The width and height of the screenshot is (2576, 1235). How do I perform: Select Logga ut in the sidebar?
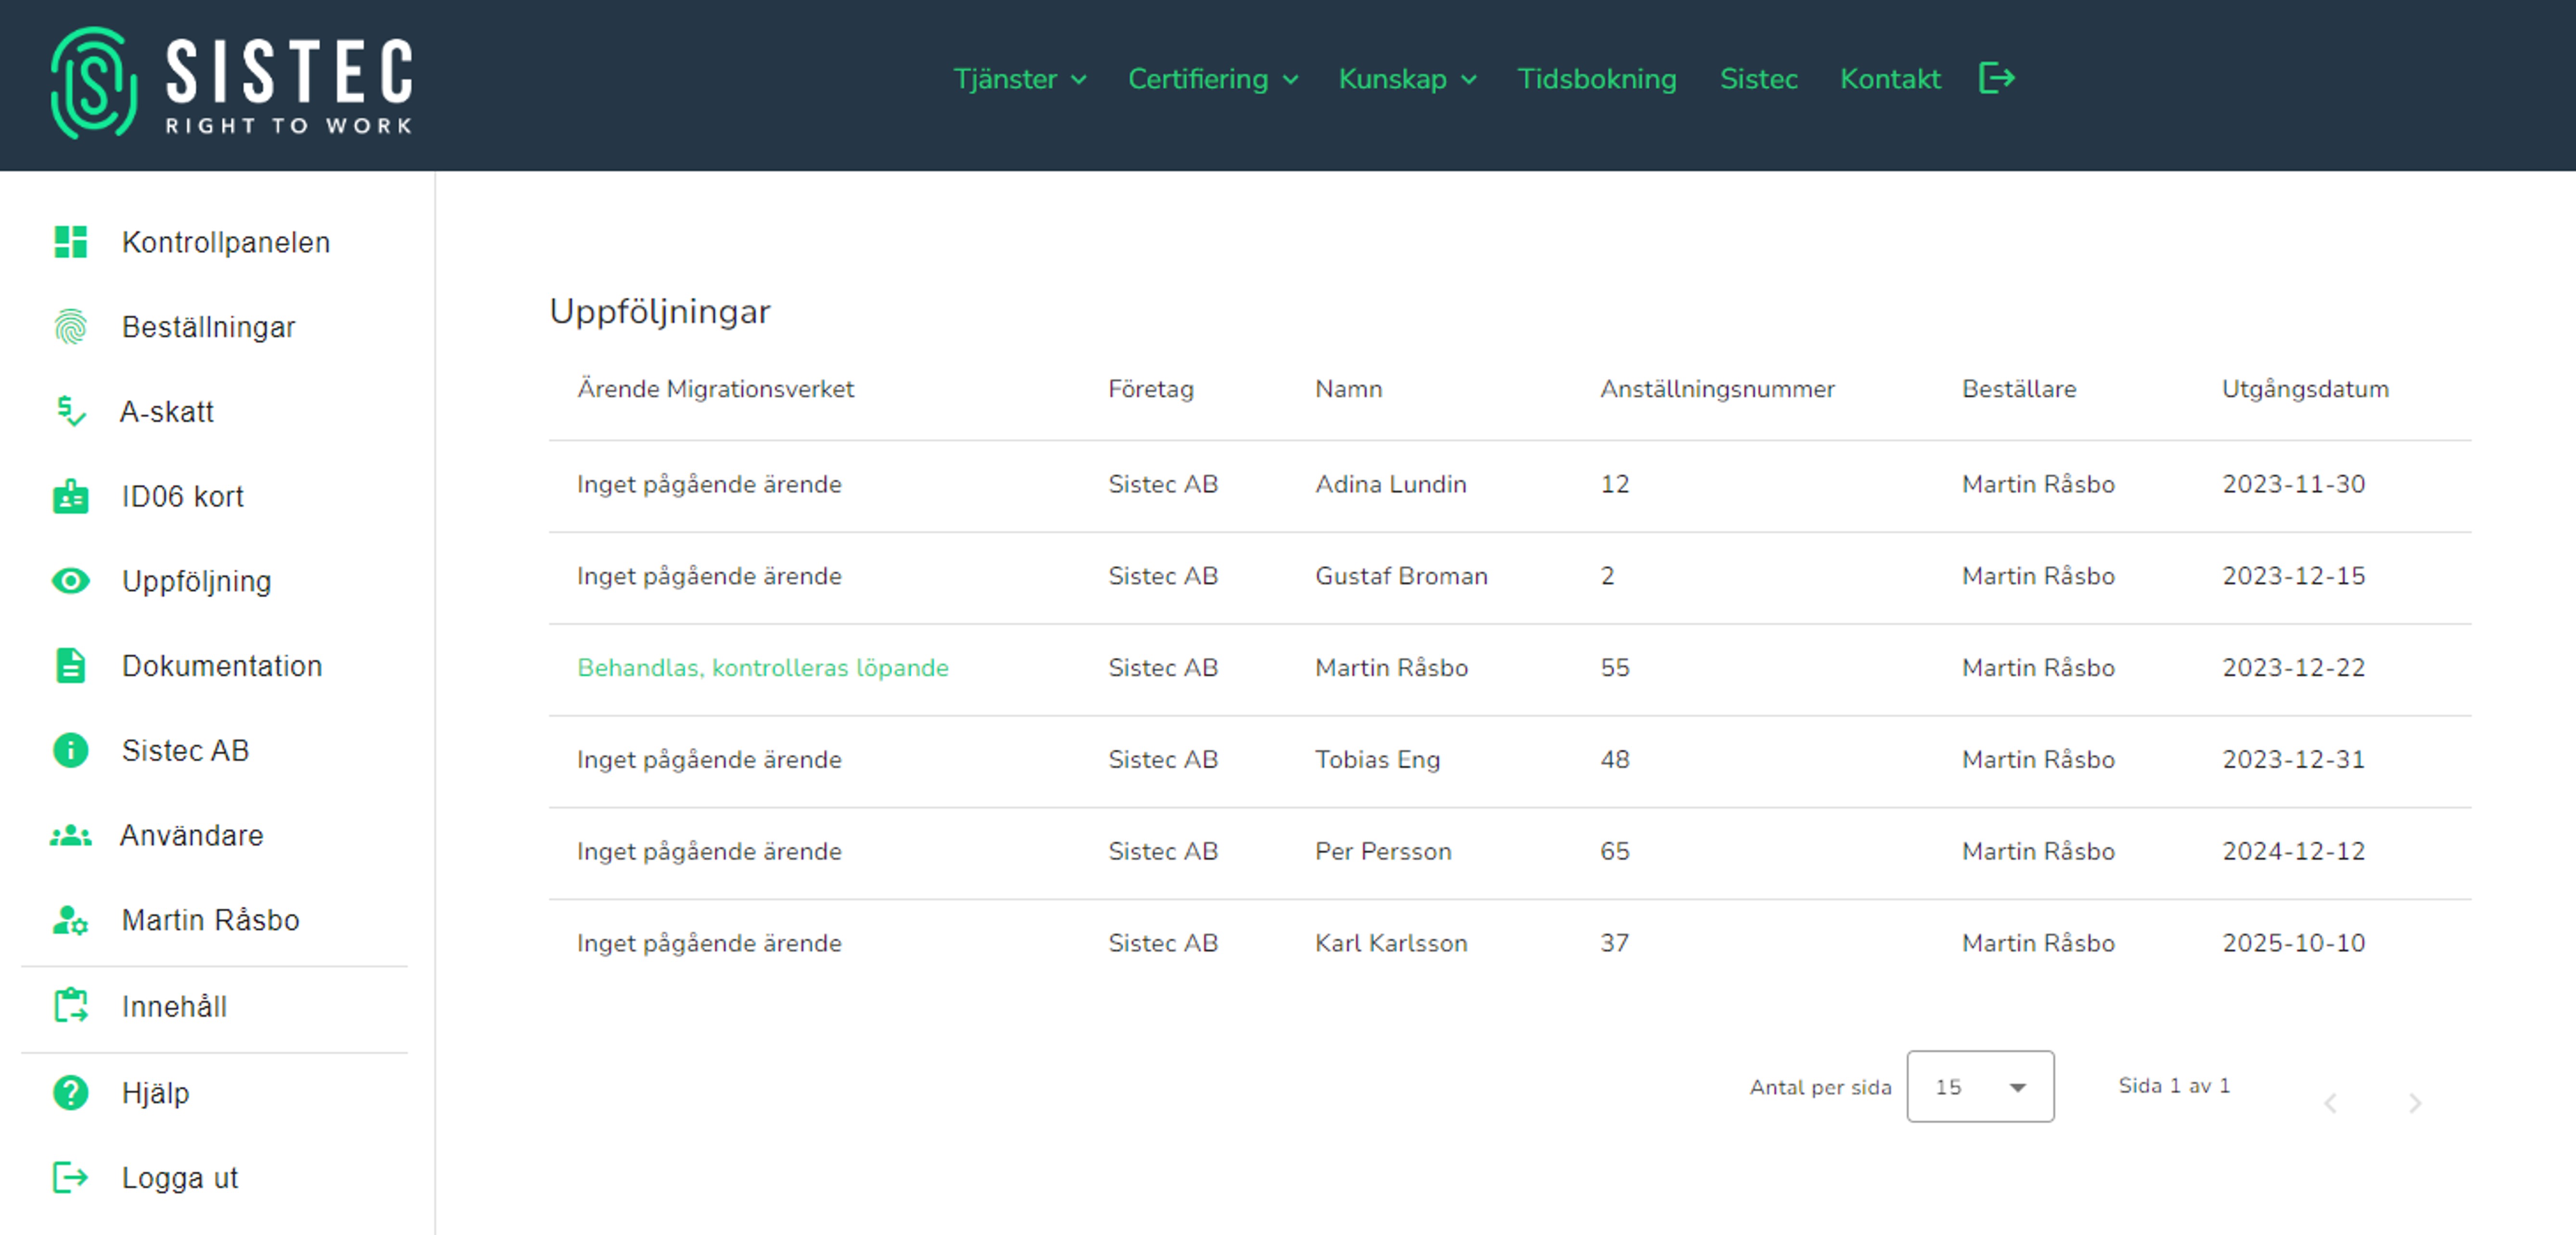click(x=179, y=1178)
